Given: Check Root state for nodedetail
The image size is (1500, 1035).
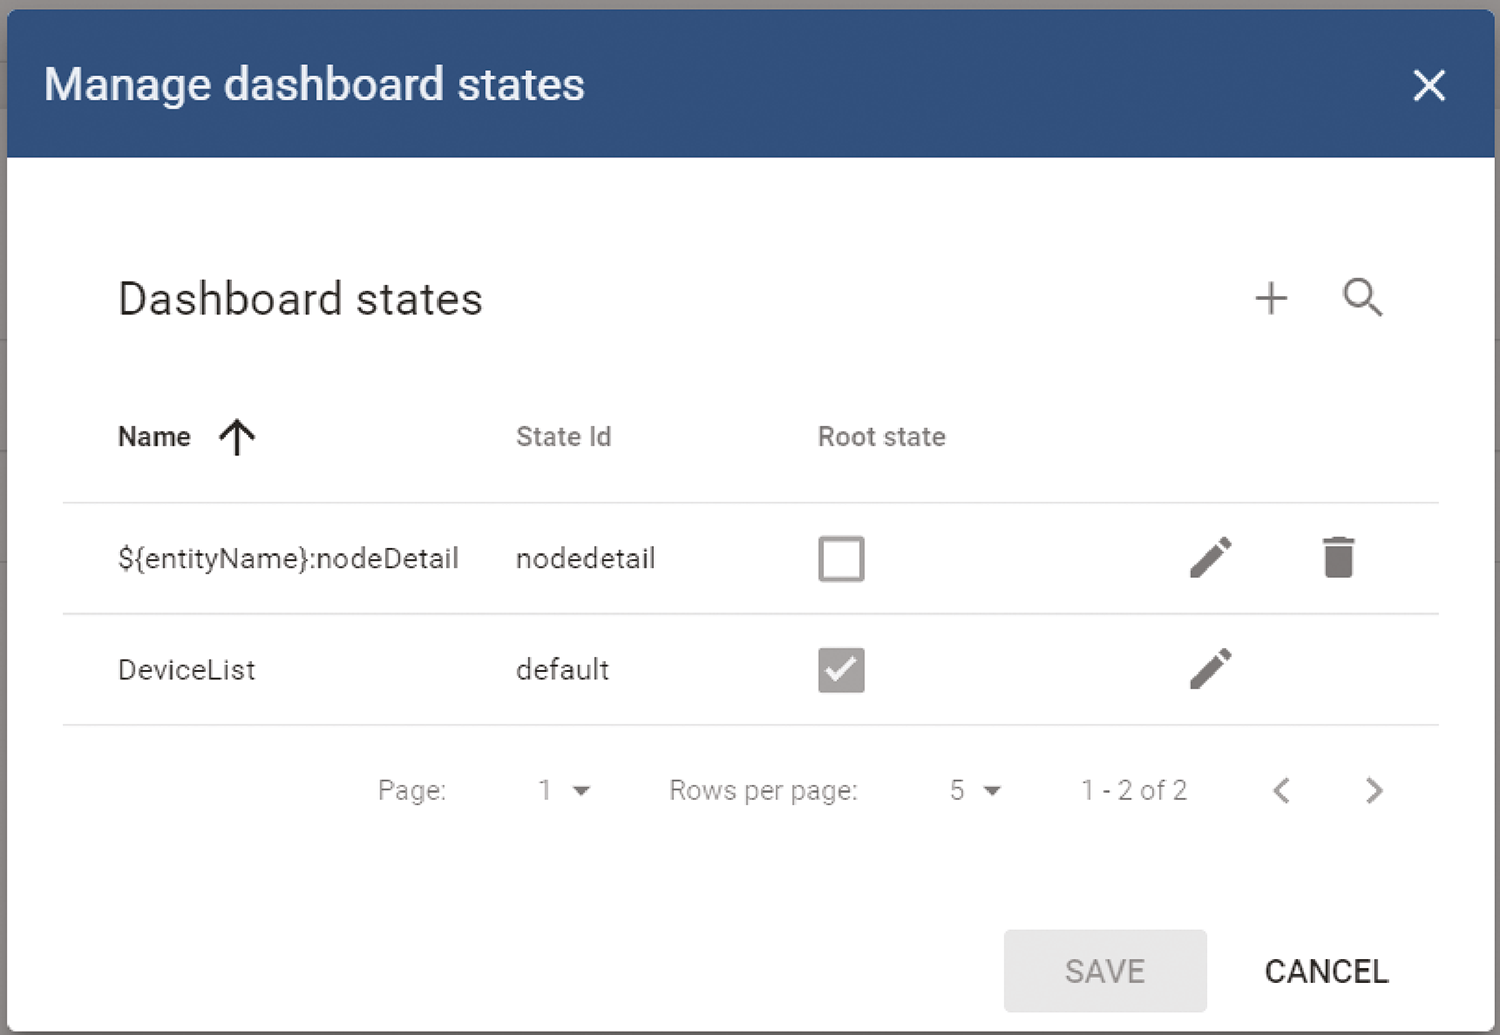Looking at the screenshot, I should [841, 558].
